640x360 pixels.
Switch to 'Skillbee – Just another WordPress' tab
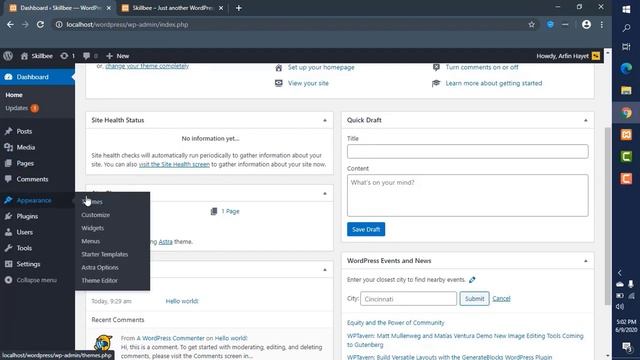(173, 8)
